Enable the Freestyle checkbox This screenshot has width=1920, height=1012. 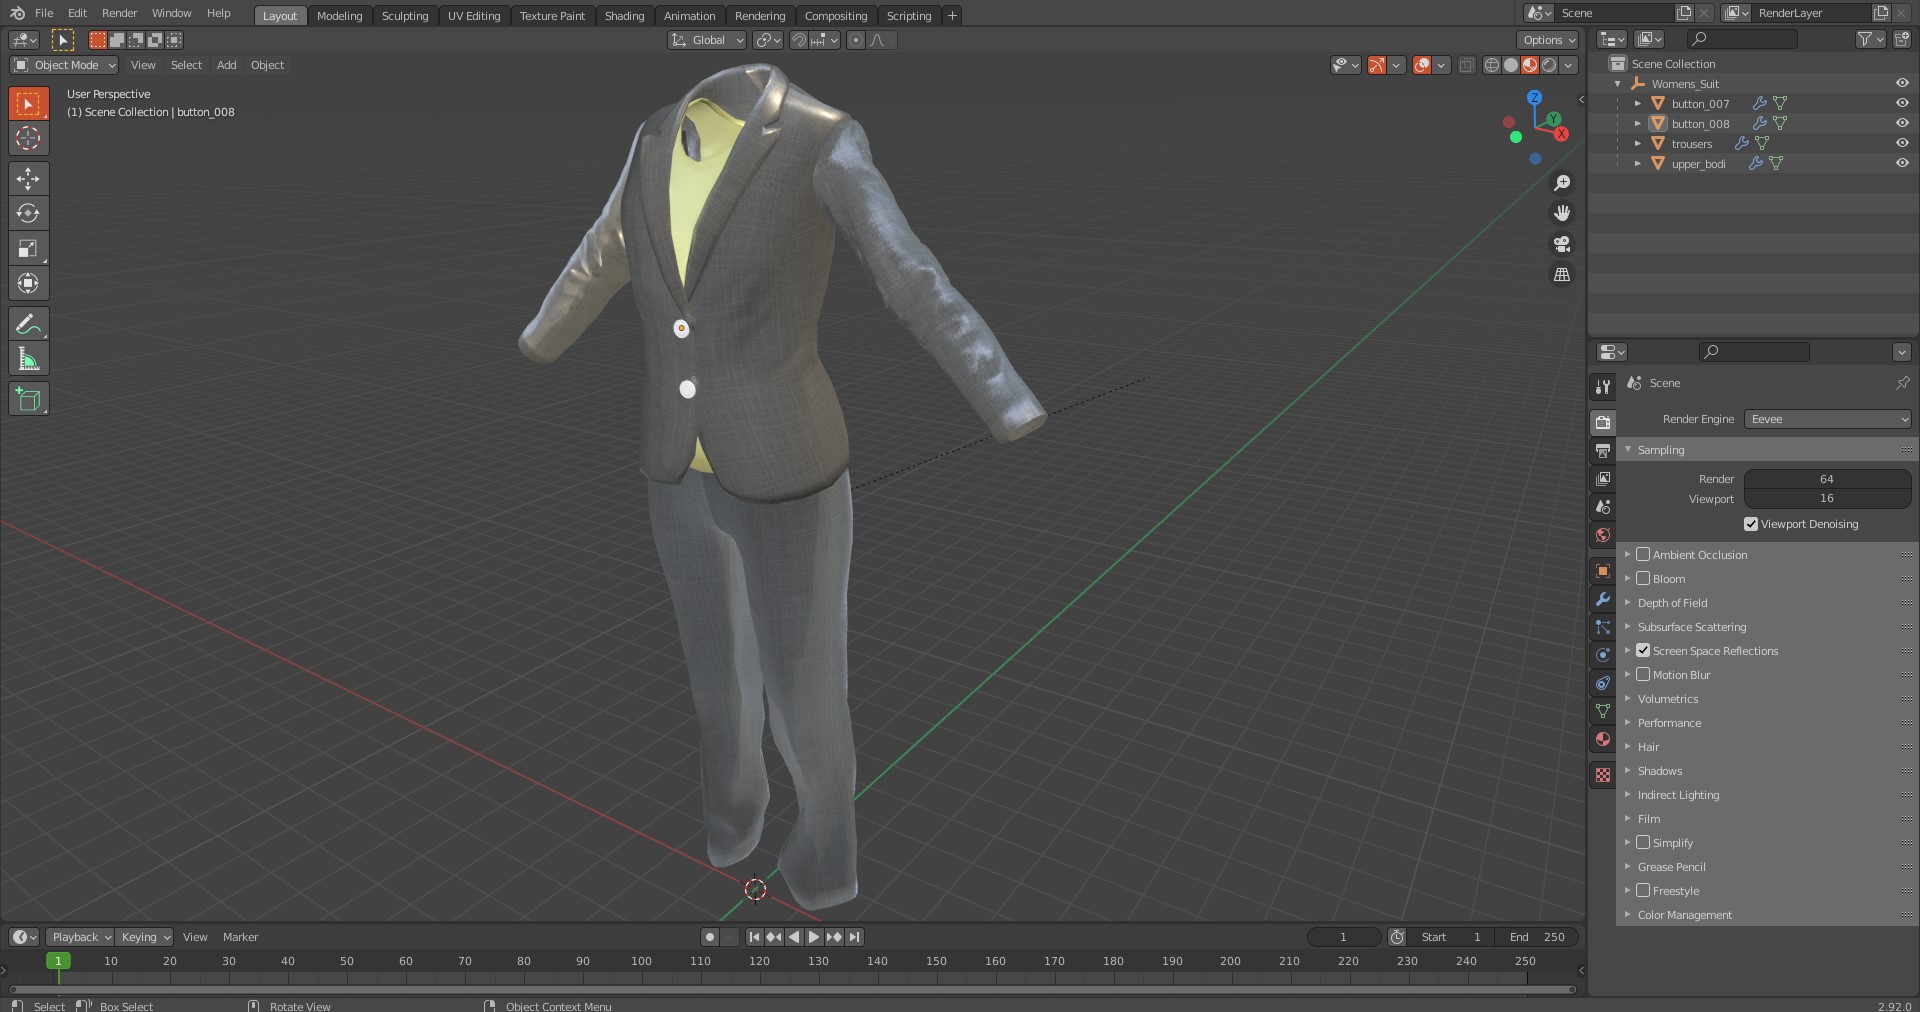tap(1643, 890)
